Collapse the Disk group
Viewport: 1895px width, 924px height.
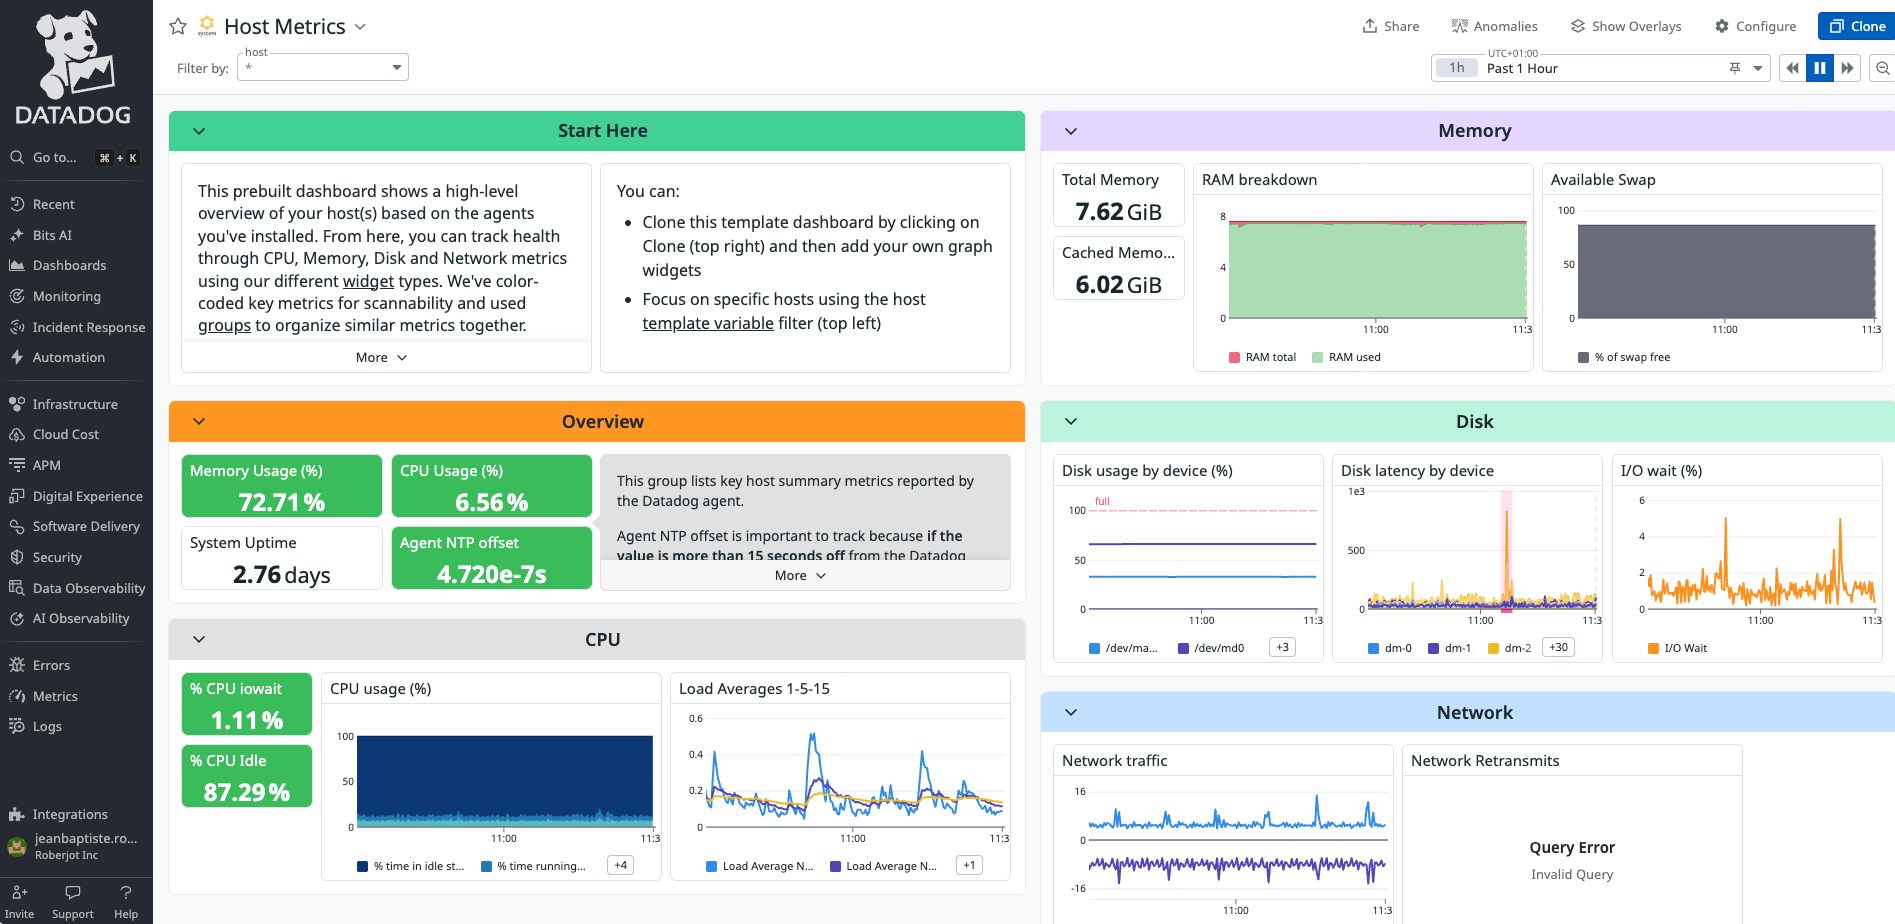pos(1071,422)
